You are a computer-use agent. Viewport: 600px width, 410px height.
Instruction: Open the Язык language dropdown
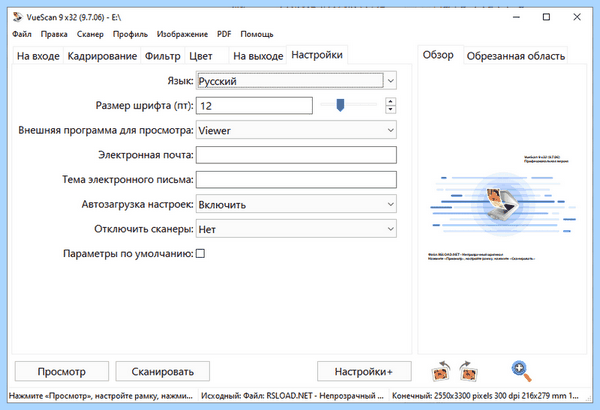tap(296, 81)
